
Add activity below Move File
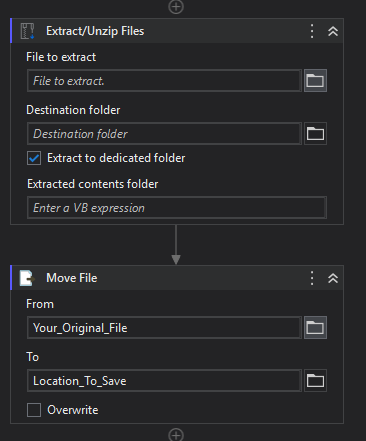tap(176, 435)
